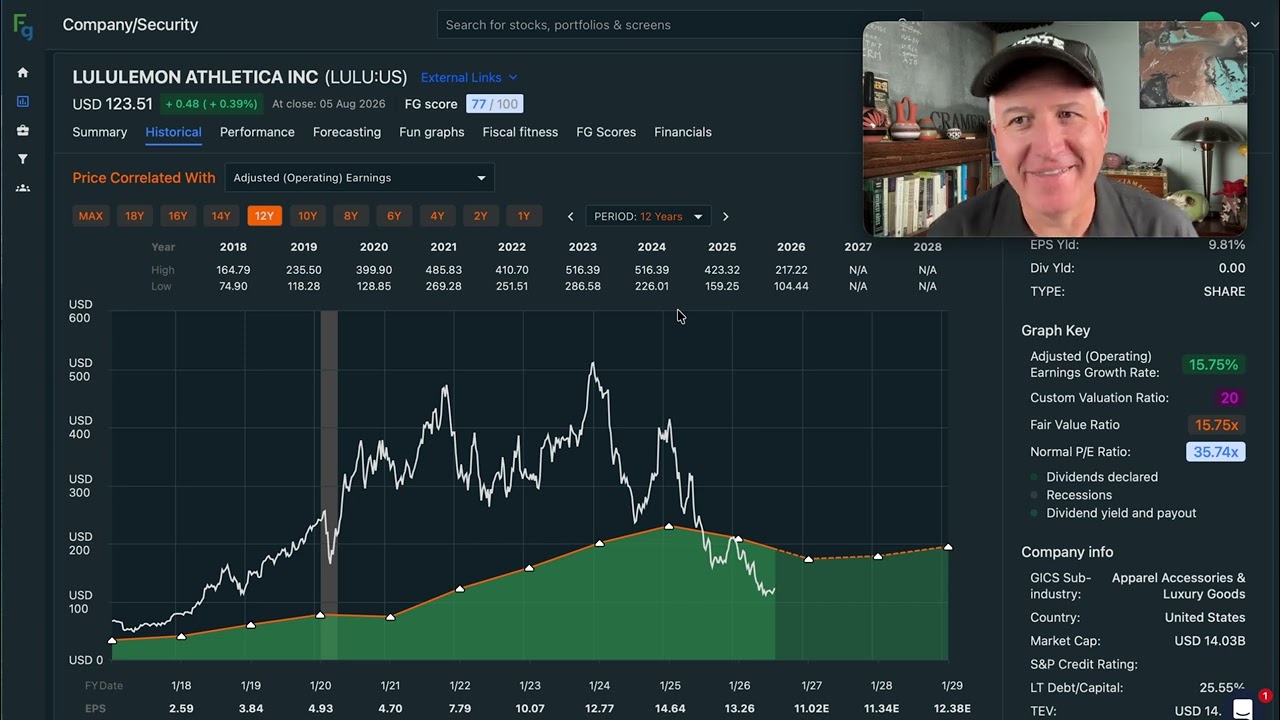Open the chart analysis sidebar icon

[x=23, y=101]
